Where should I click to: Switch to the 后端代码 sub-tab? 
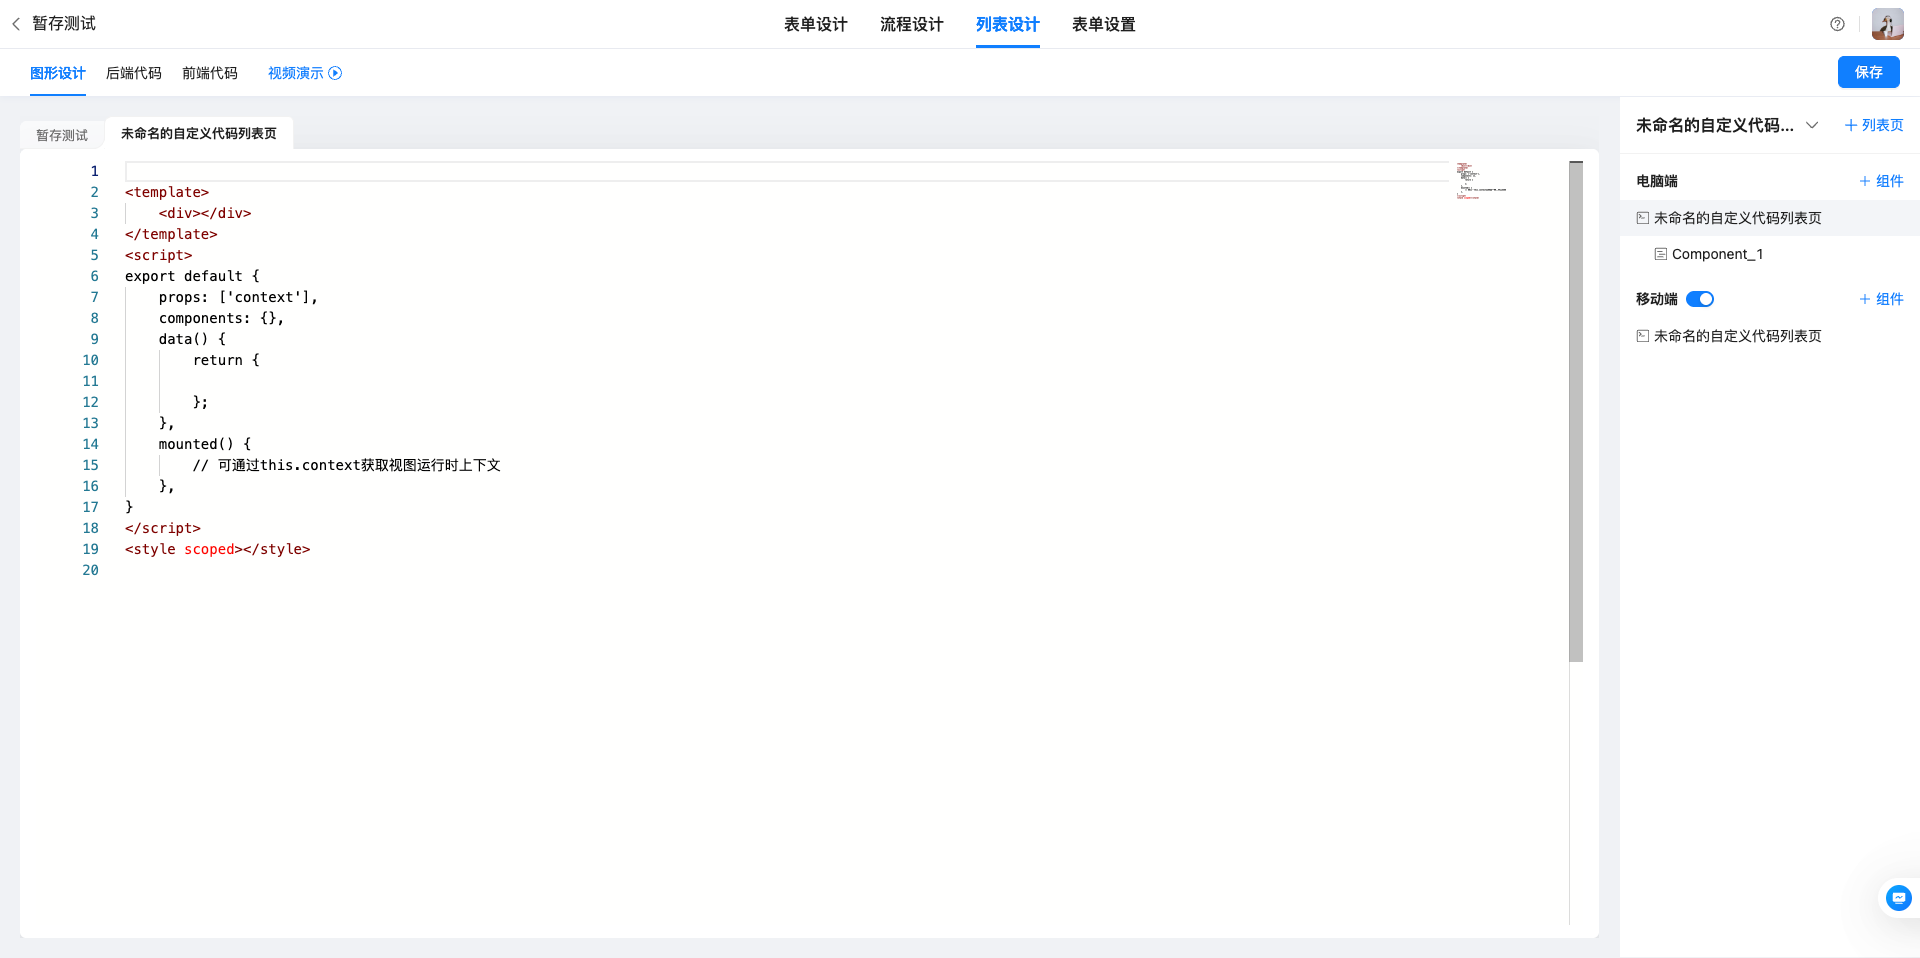[134, 73]
